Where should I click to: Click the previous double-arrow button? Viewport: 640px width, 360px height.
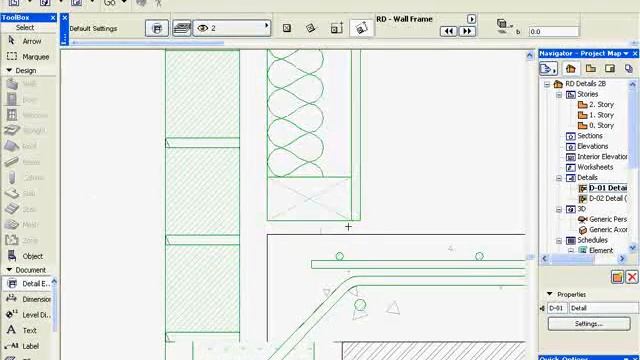(449, 31)
